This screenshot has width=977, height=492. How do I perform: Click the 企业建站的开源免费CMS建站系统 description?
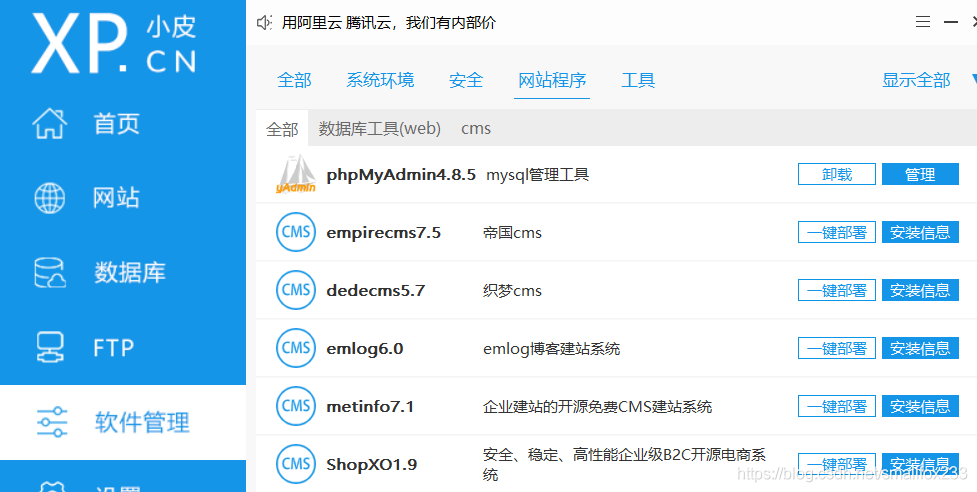coord(598,407)
